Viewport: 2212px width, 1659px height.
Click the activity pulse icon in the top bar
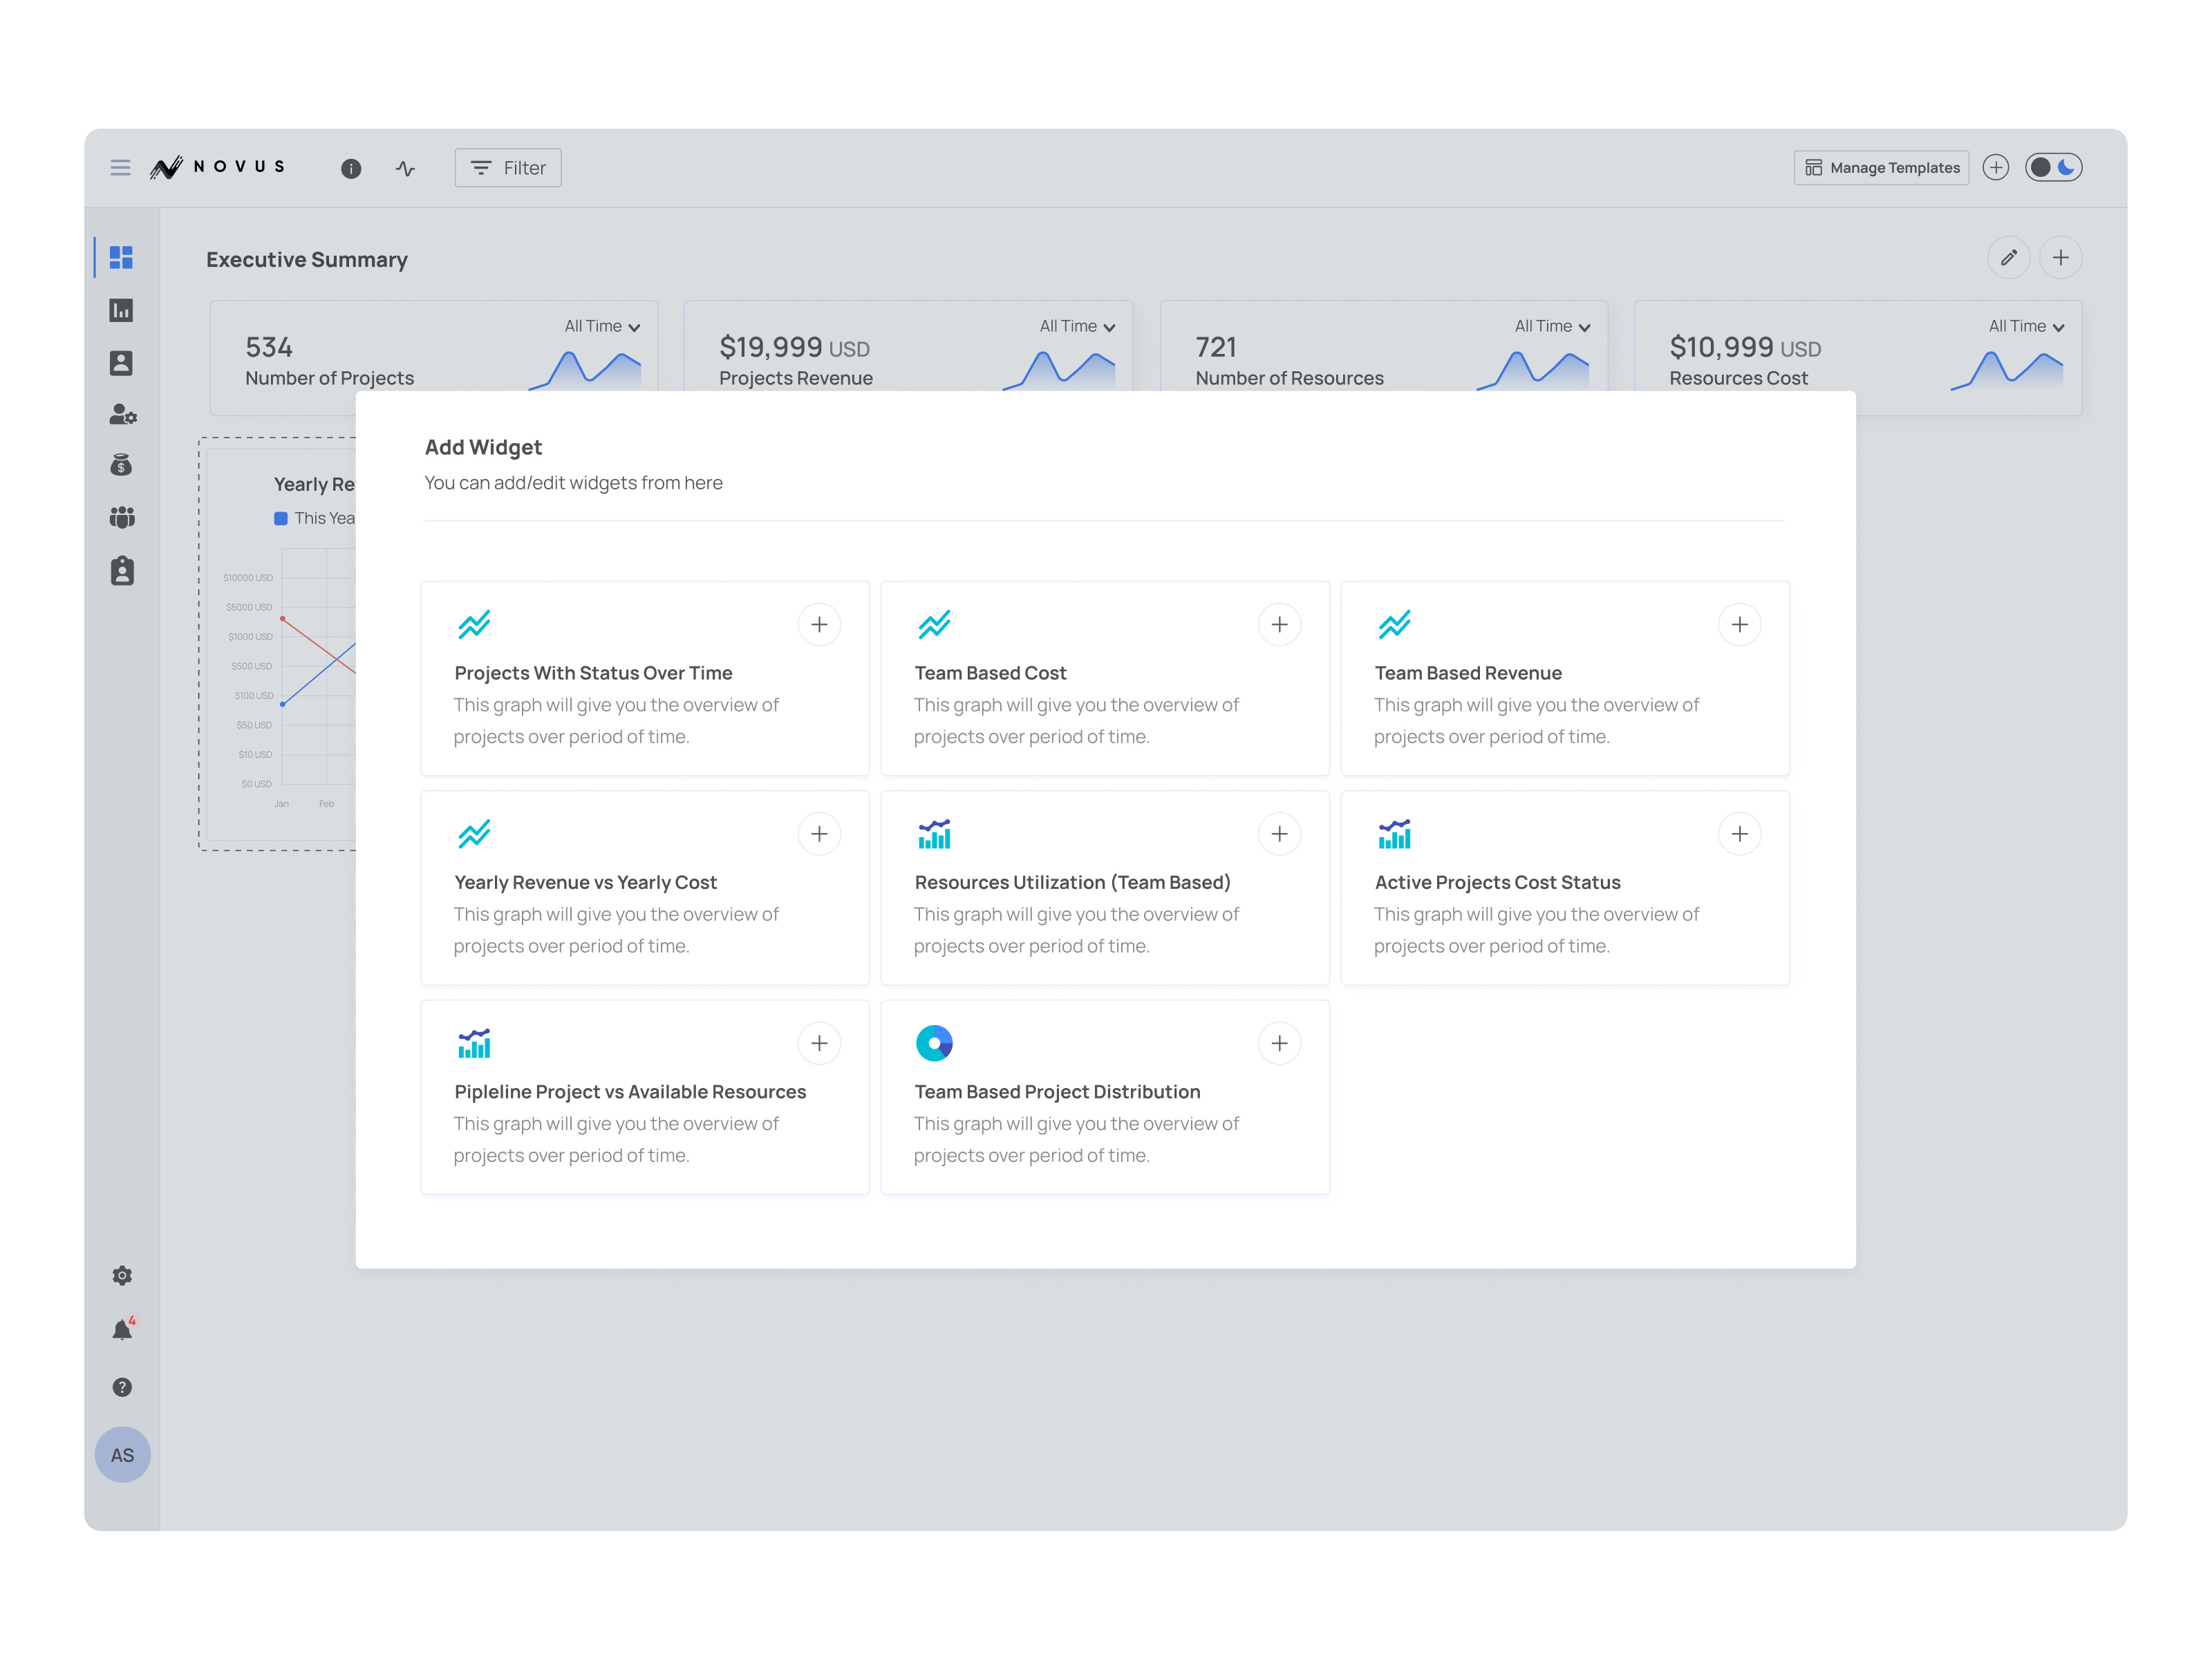coord(406,168)
